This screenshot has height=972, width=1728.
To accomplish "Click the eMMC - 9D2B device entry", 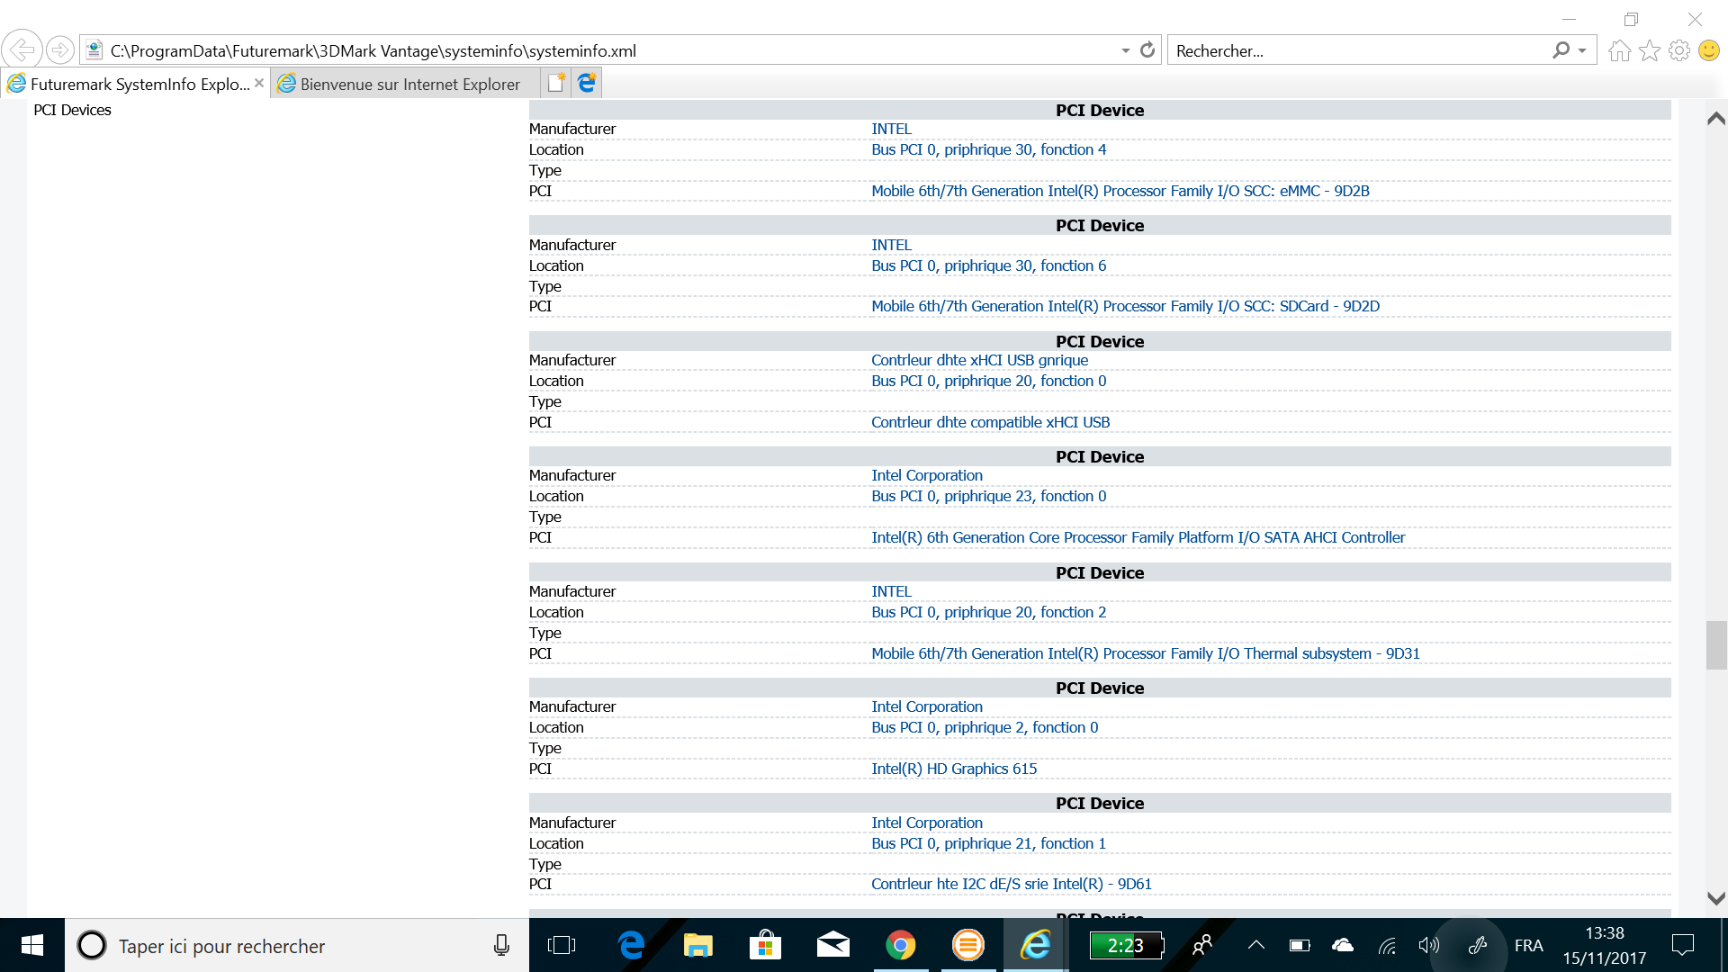I will (1120, 191).
